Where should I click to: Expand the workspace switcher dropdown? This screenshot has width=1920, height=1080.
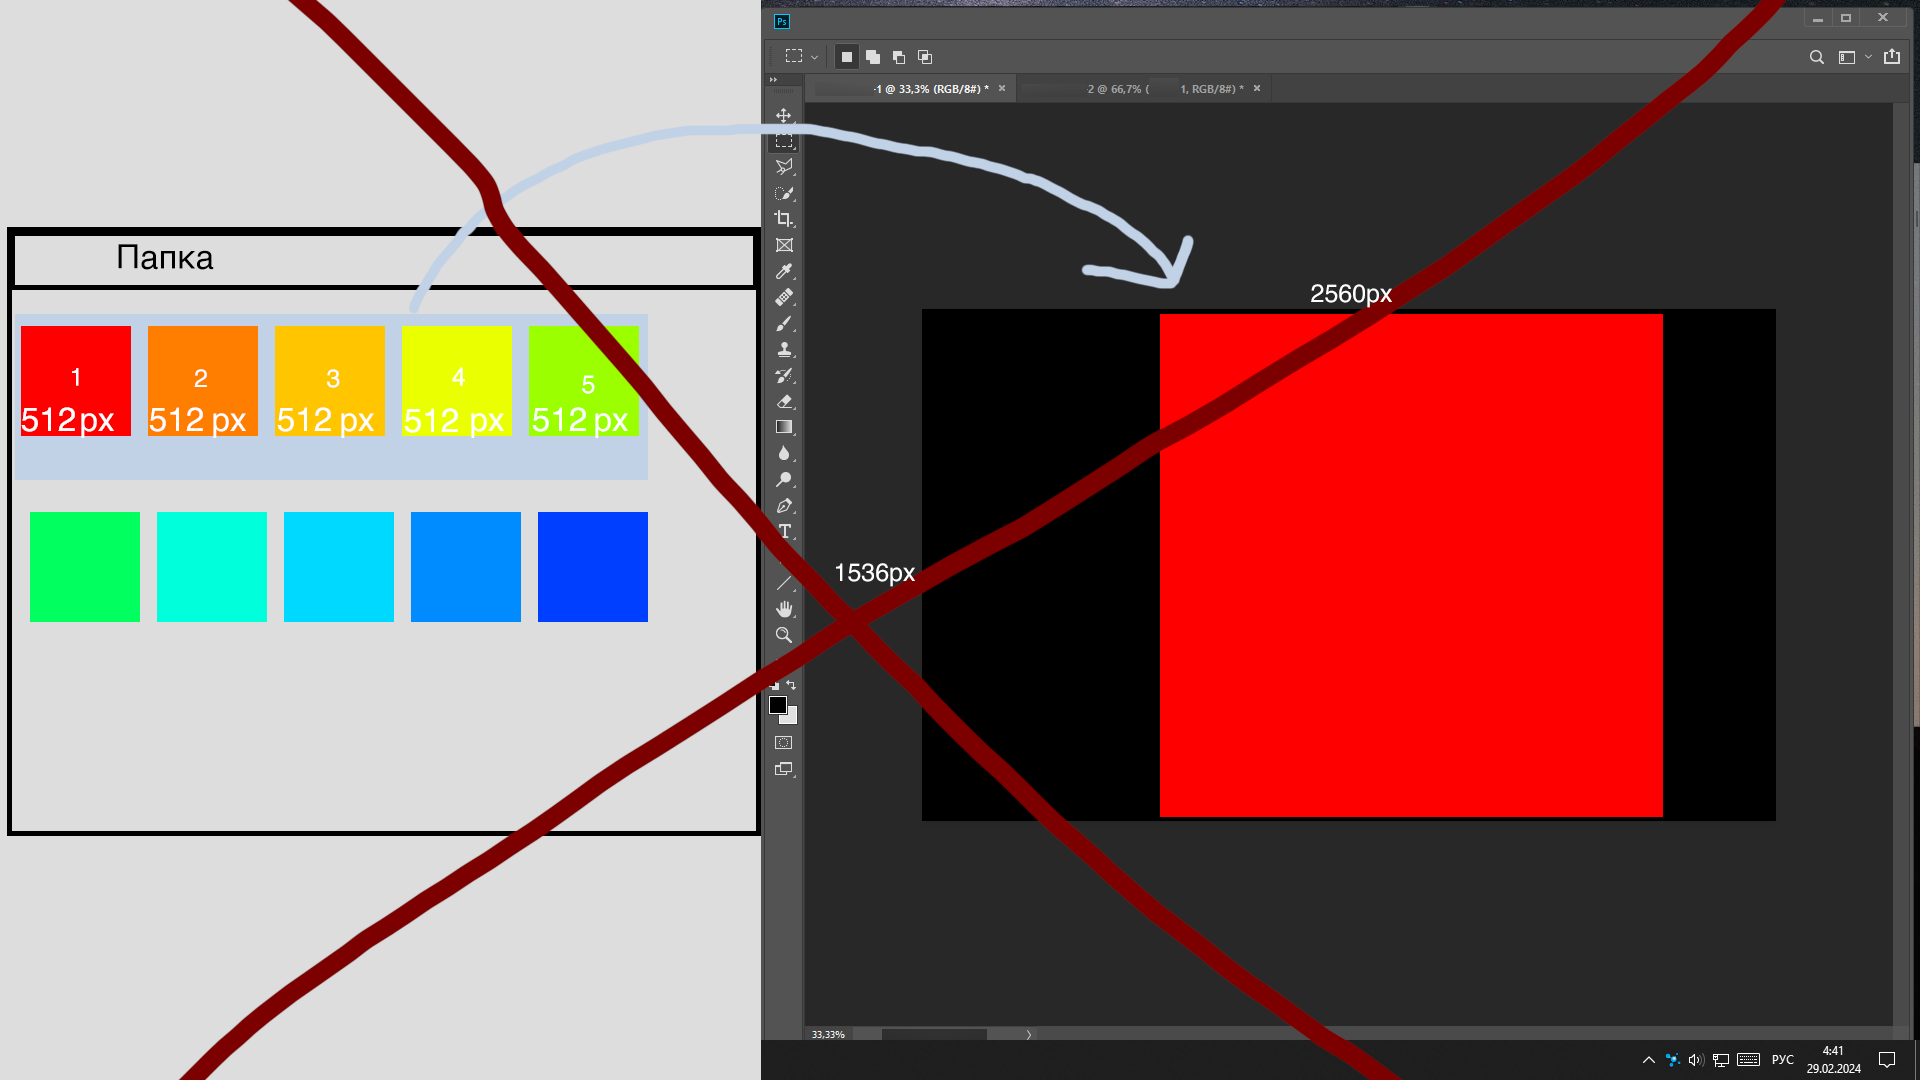[1868, 57]
